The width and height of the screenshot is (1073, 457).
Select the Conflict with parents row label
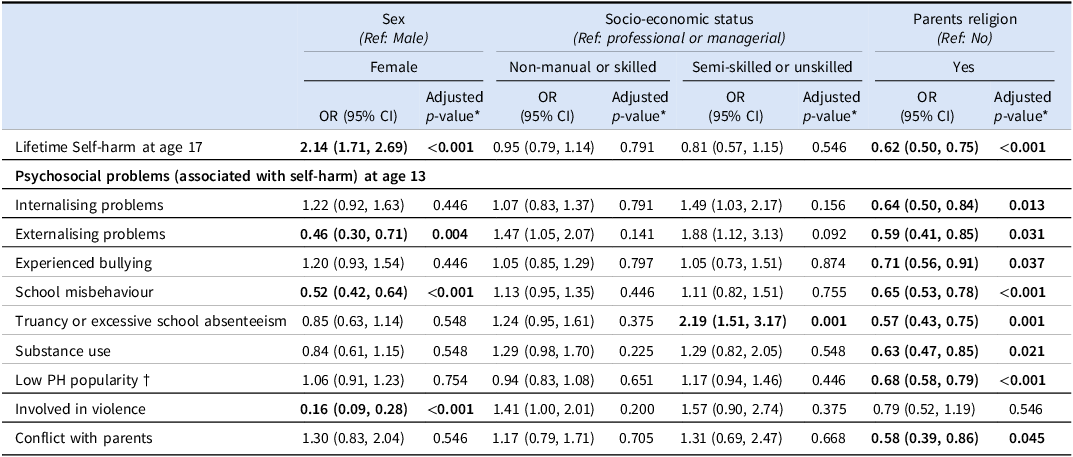click(x=83, y=439)
